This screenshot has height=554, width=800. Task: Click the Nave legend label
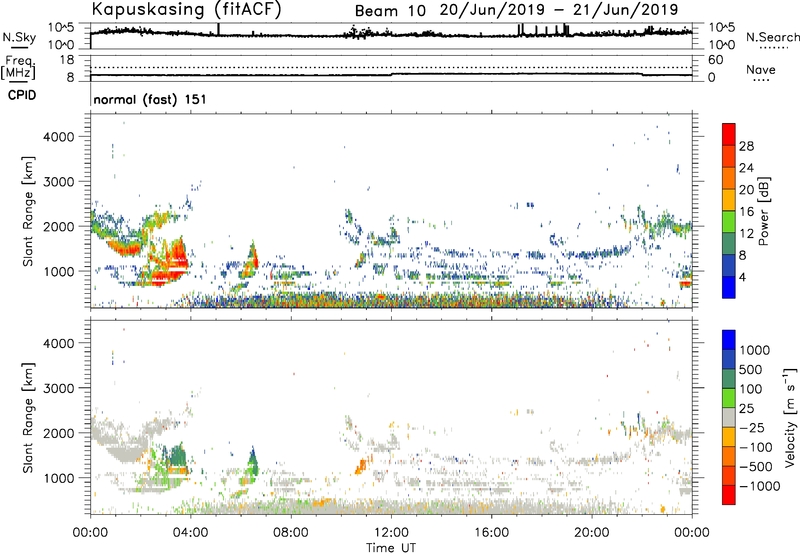[x=761, y=70]
